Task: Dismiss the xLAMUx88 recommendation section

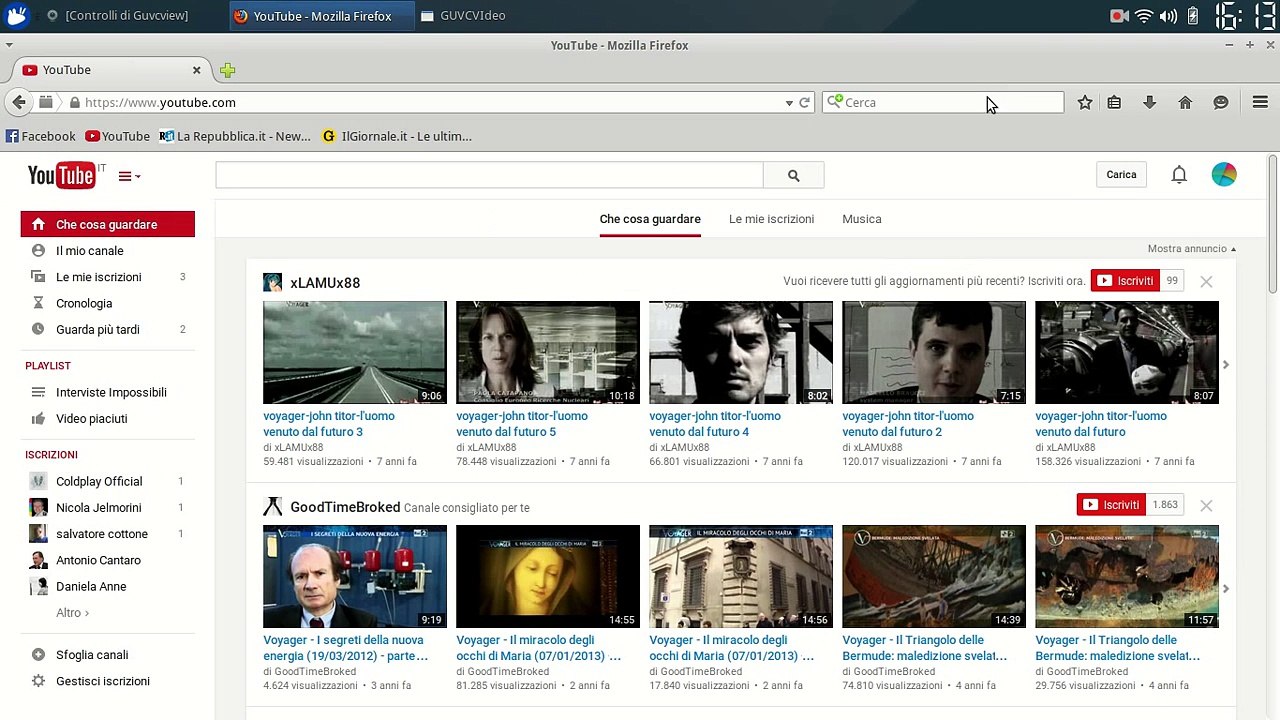Action: tap(1206, 282)
